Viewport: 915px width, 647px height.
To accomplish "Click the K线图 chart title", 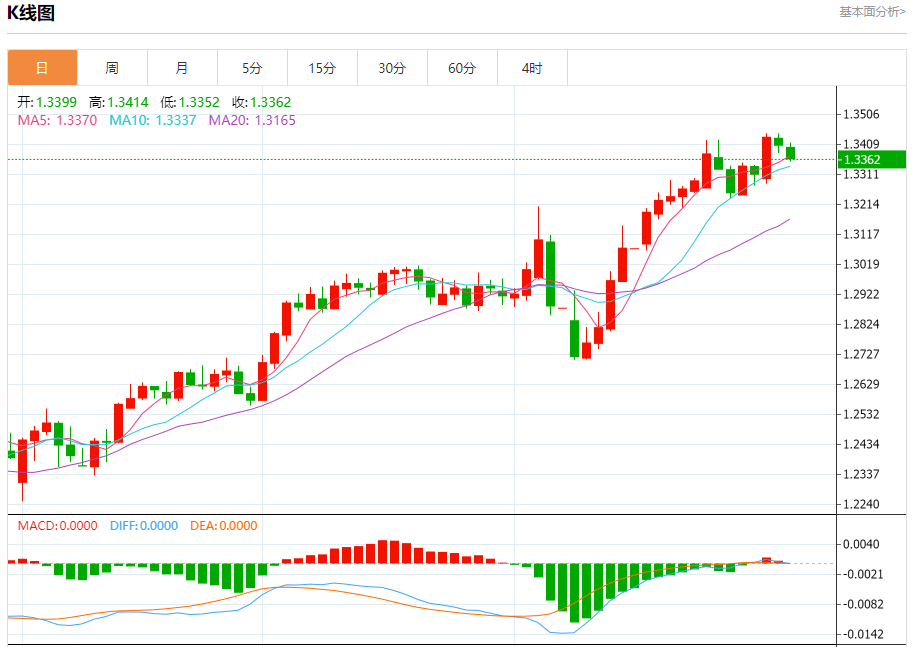I will (x=31, y=13).
